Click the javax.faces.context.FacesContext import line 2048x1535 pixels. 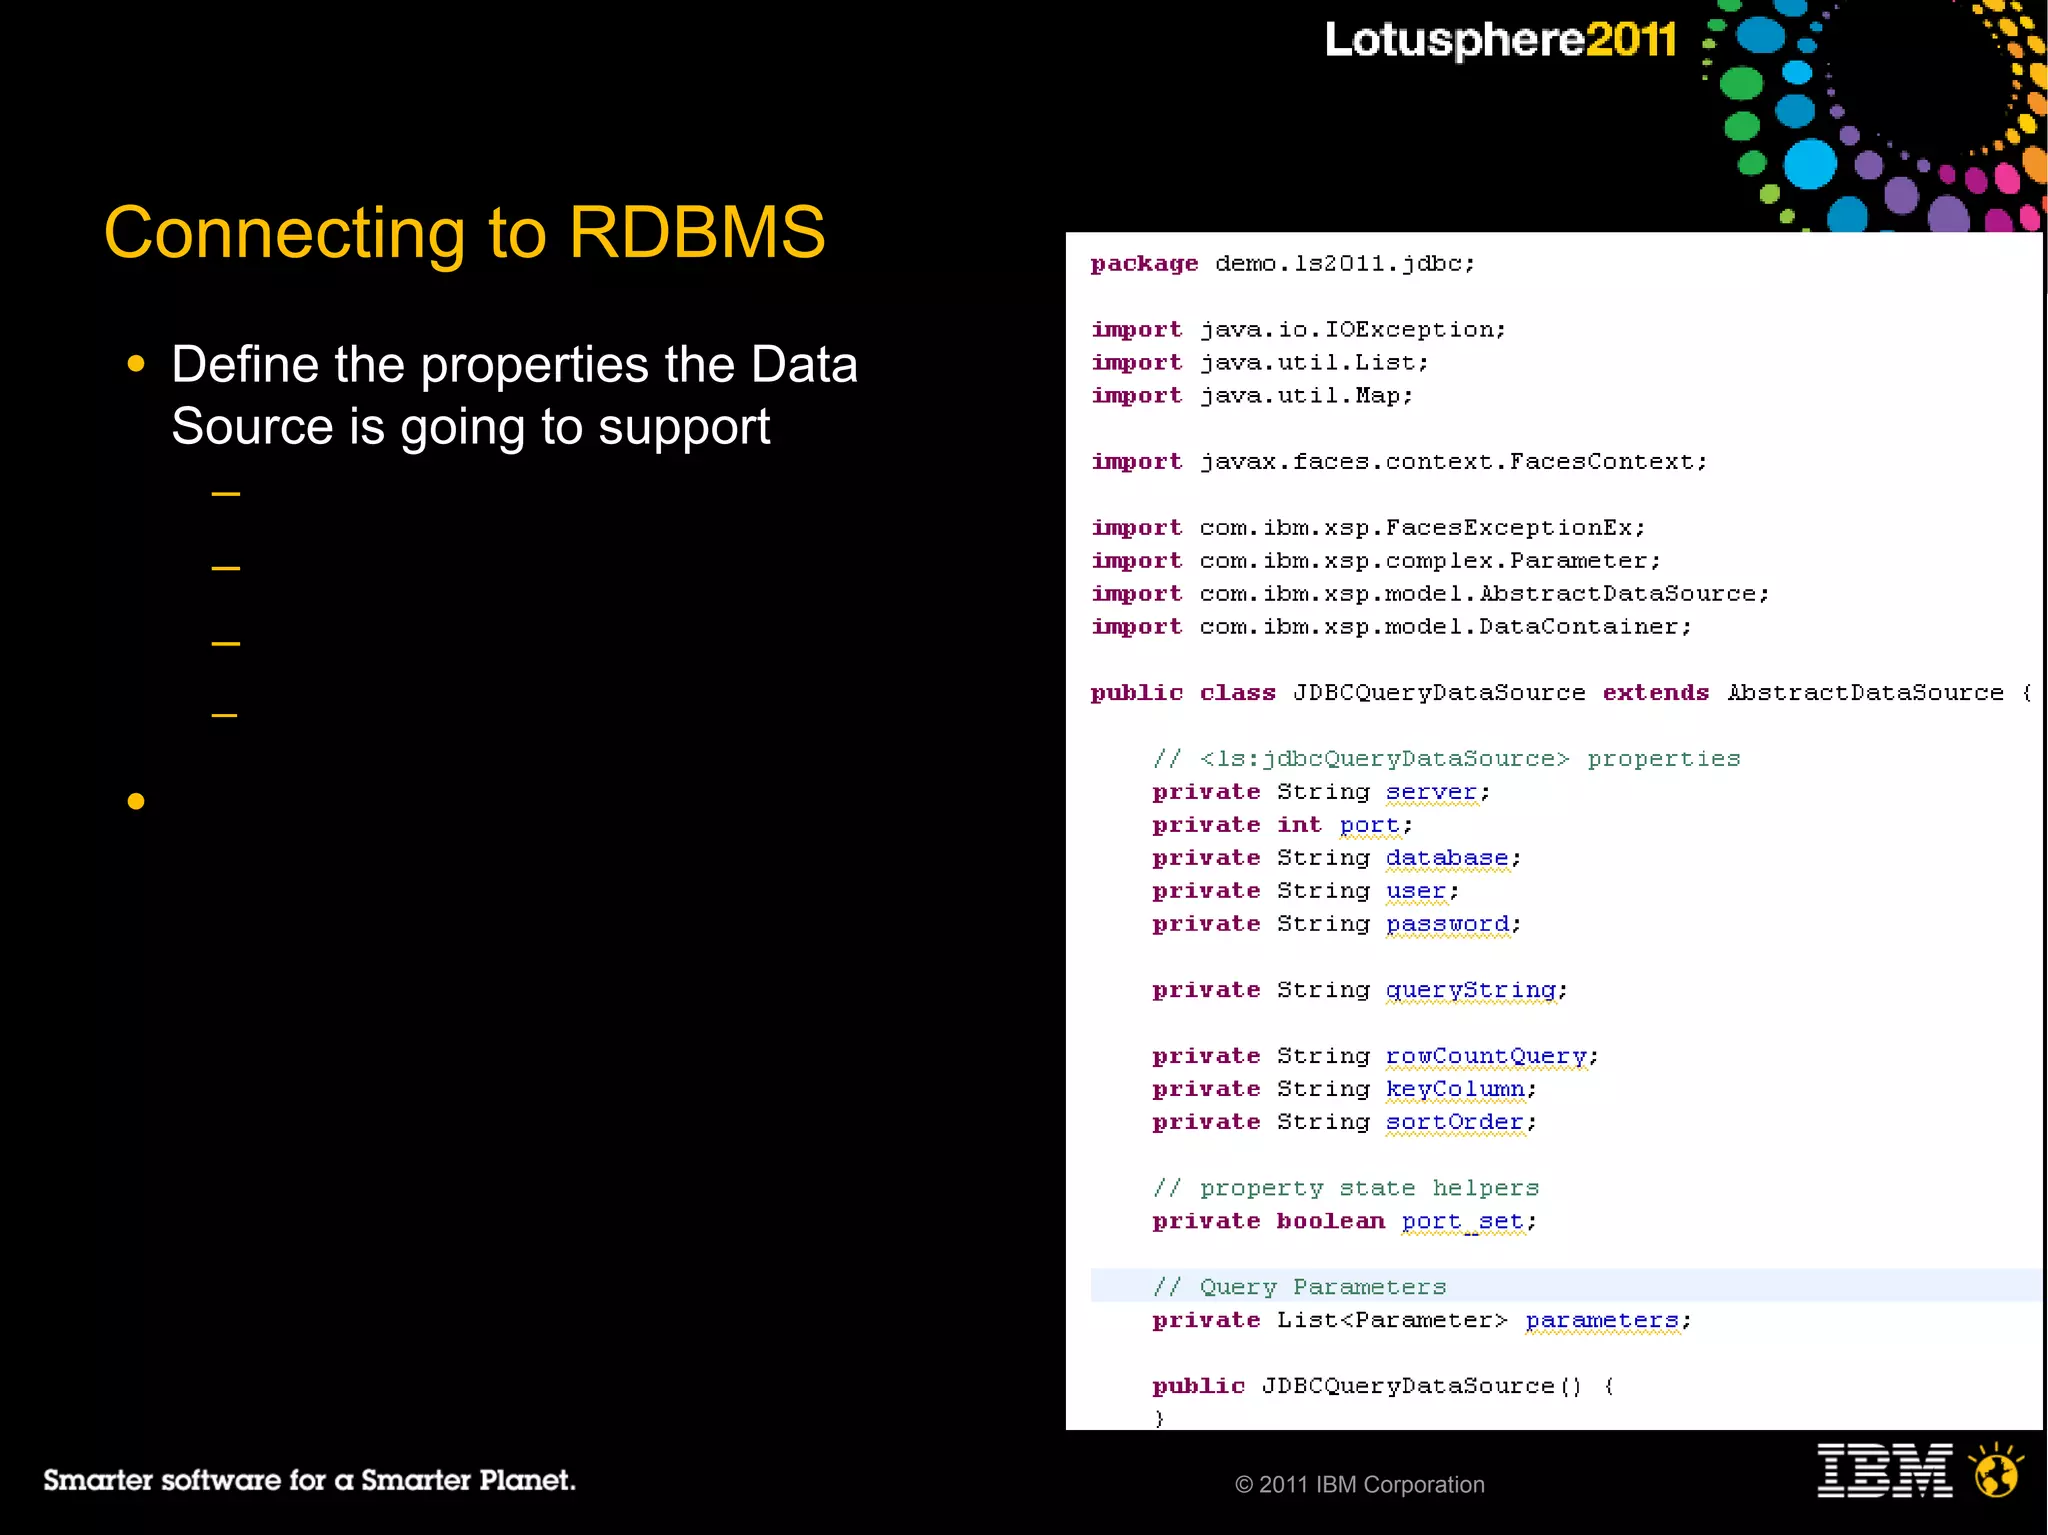point(1399,462)
